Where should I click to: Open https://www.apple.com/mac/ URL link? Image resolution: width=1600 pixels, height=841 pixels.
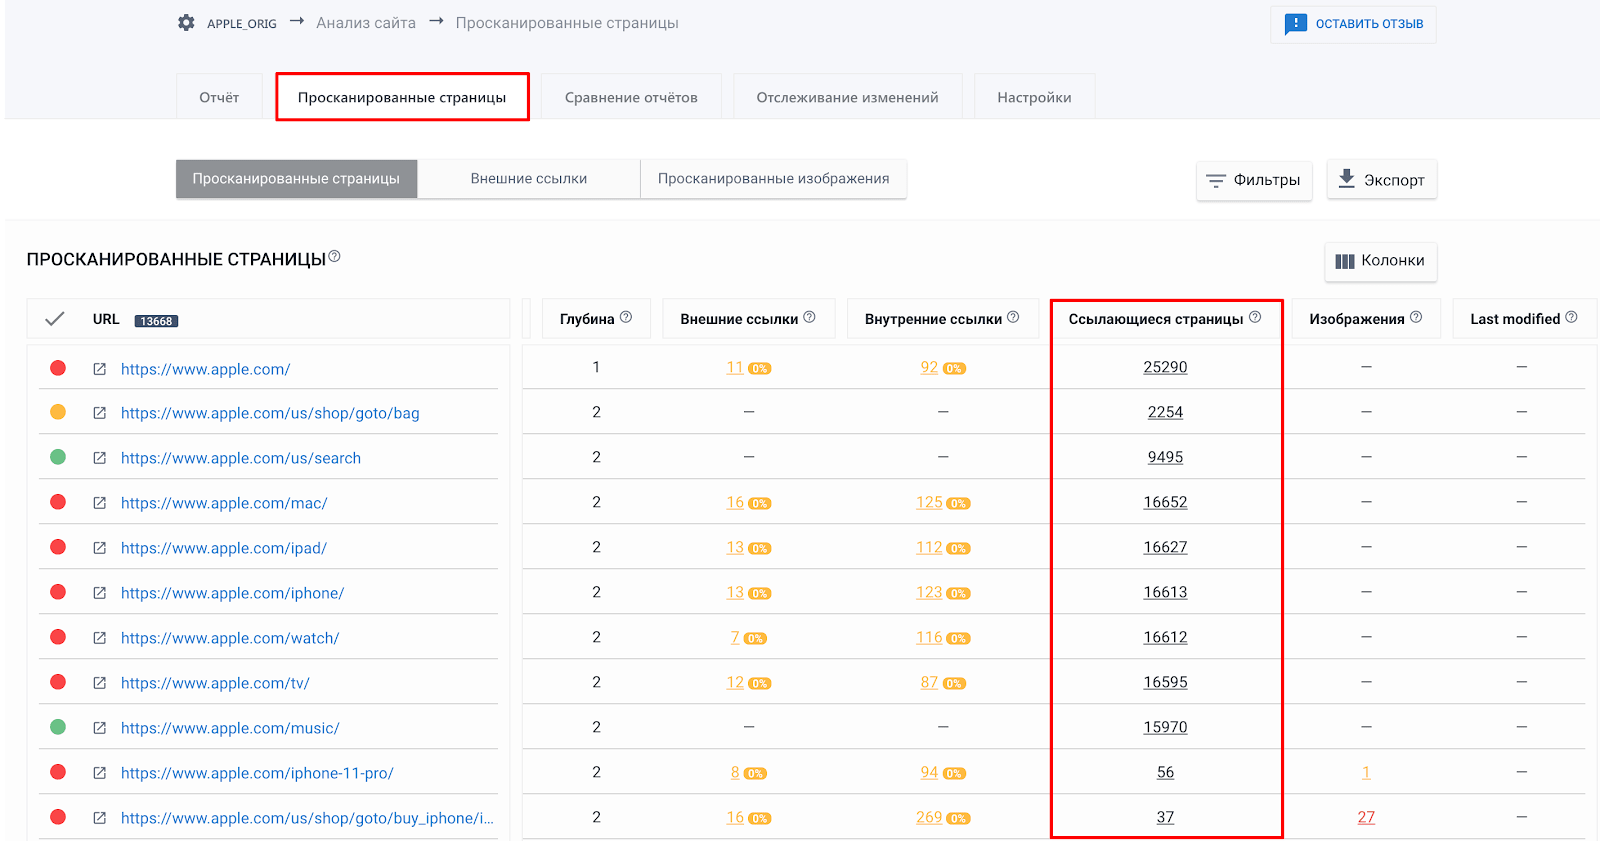[224, 503]
